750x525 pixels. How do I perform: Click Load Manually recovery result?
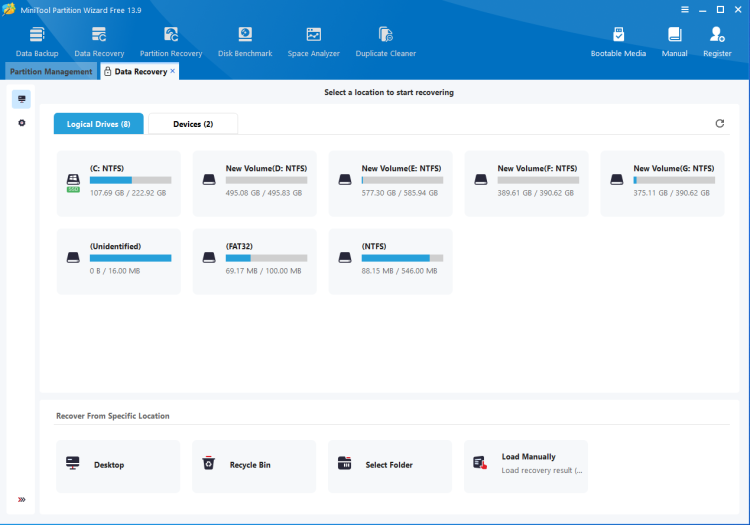(526, 466)
